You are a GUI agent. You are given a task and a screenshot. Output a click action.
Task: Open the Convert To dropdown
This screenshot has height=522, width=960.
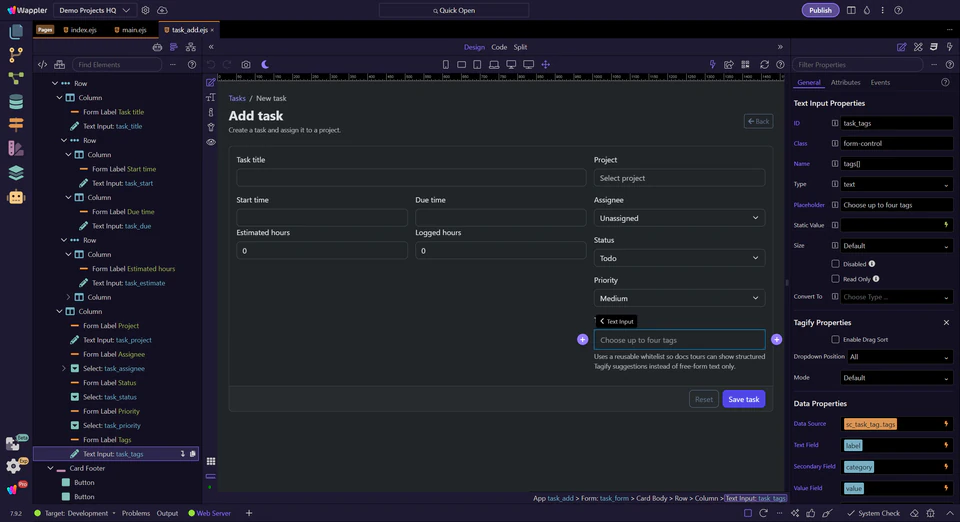[x=896, y=297]
